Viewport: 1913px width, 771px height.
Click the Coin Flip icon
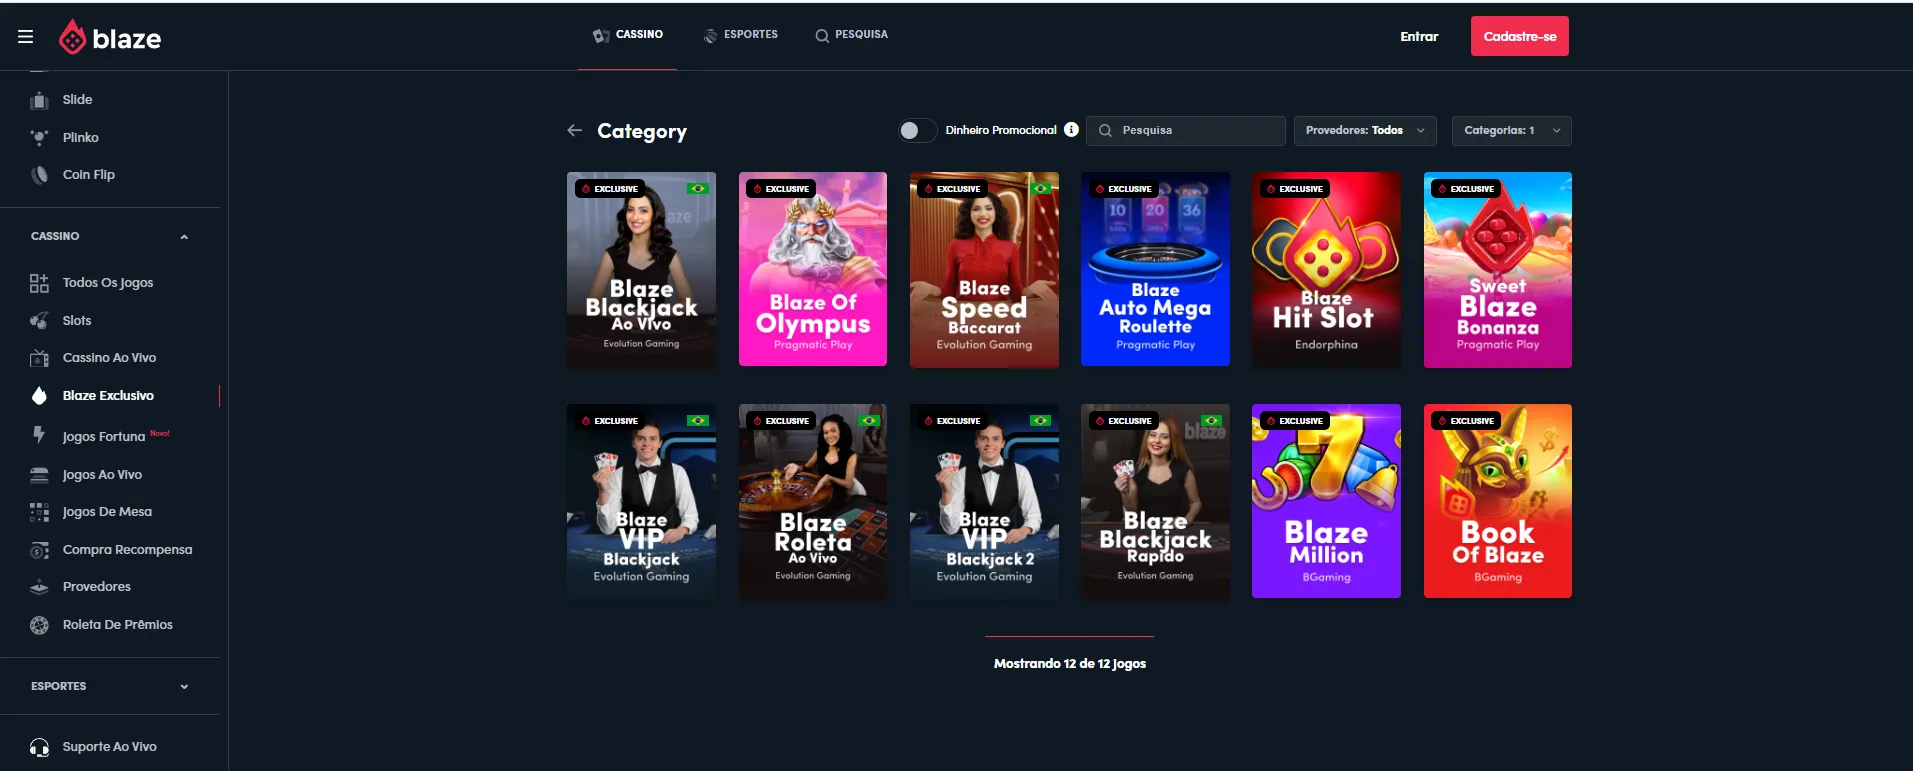[39, 175]
